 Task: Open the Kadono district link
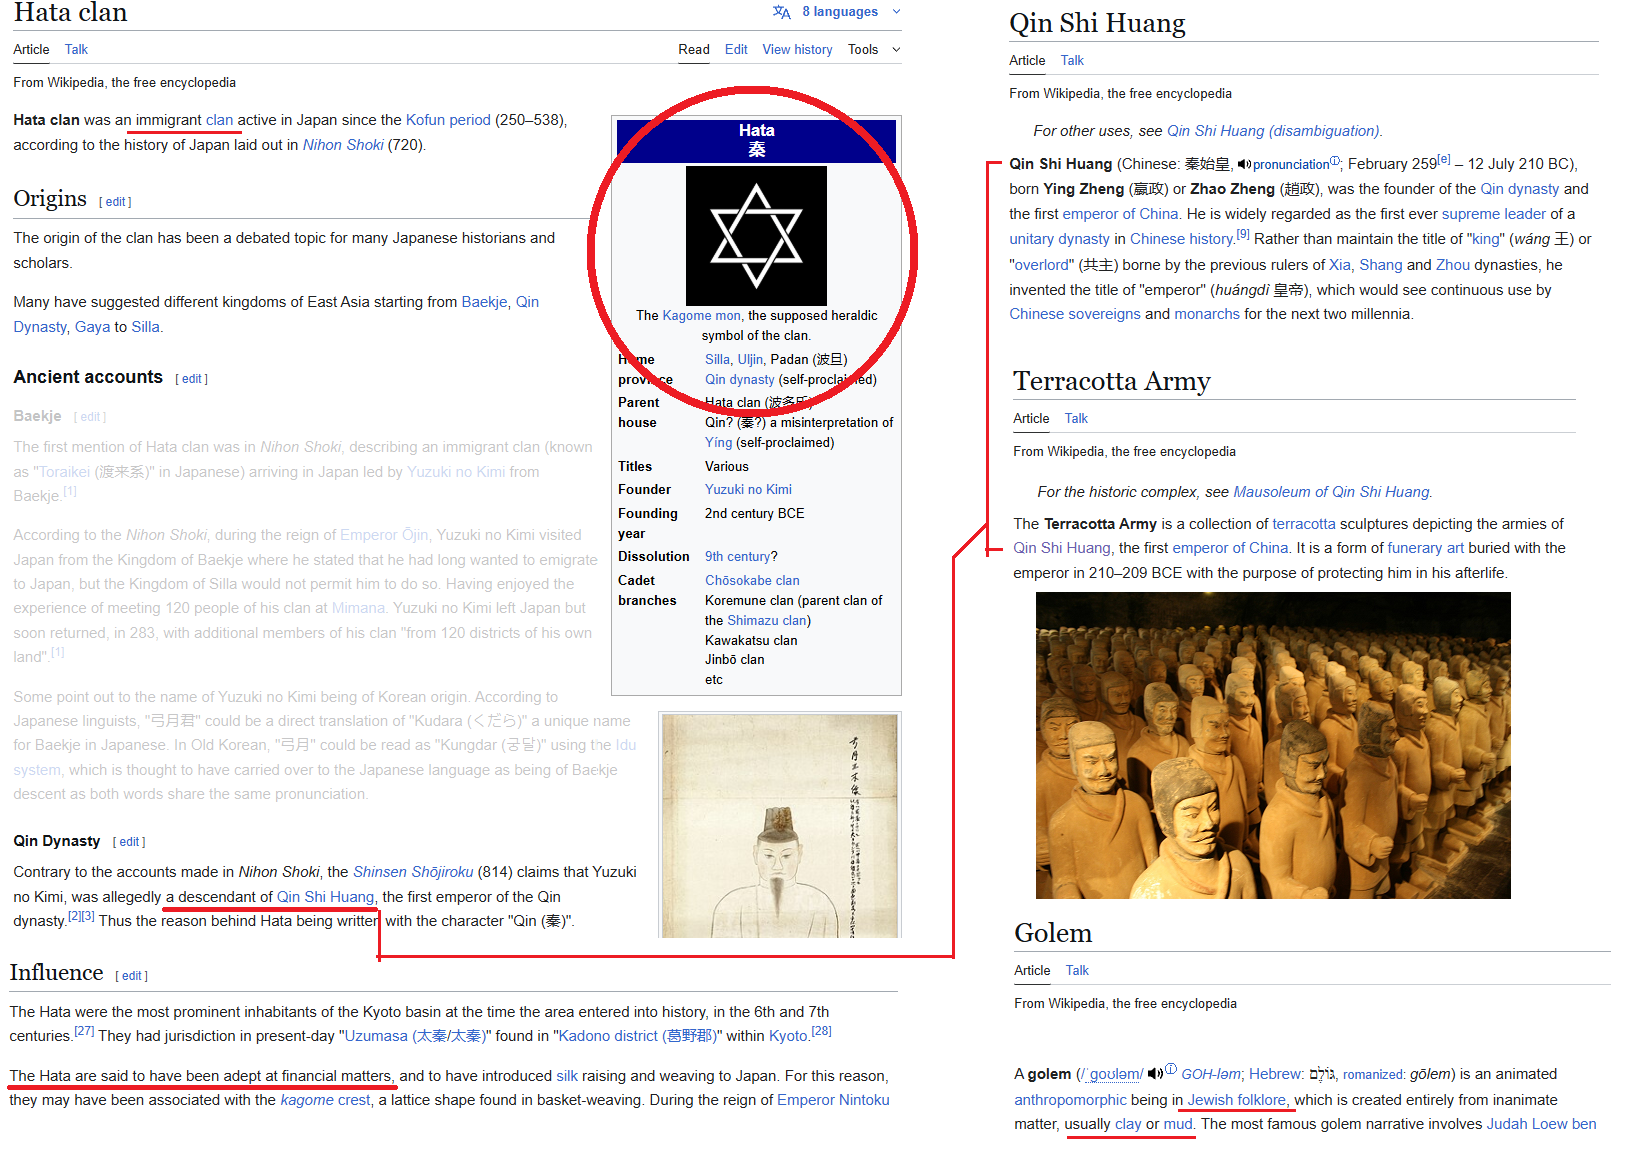(637, 1036)
